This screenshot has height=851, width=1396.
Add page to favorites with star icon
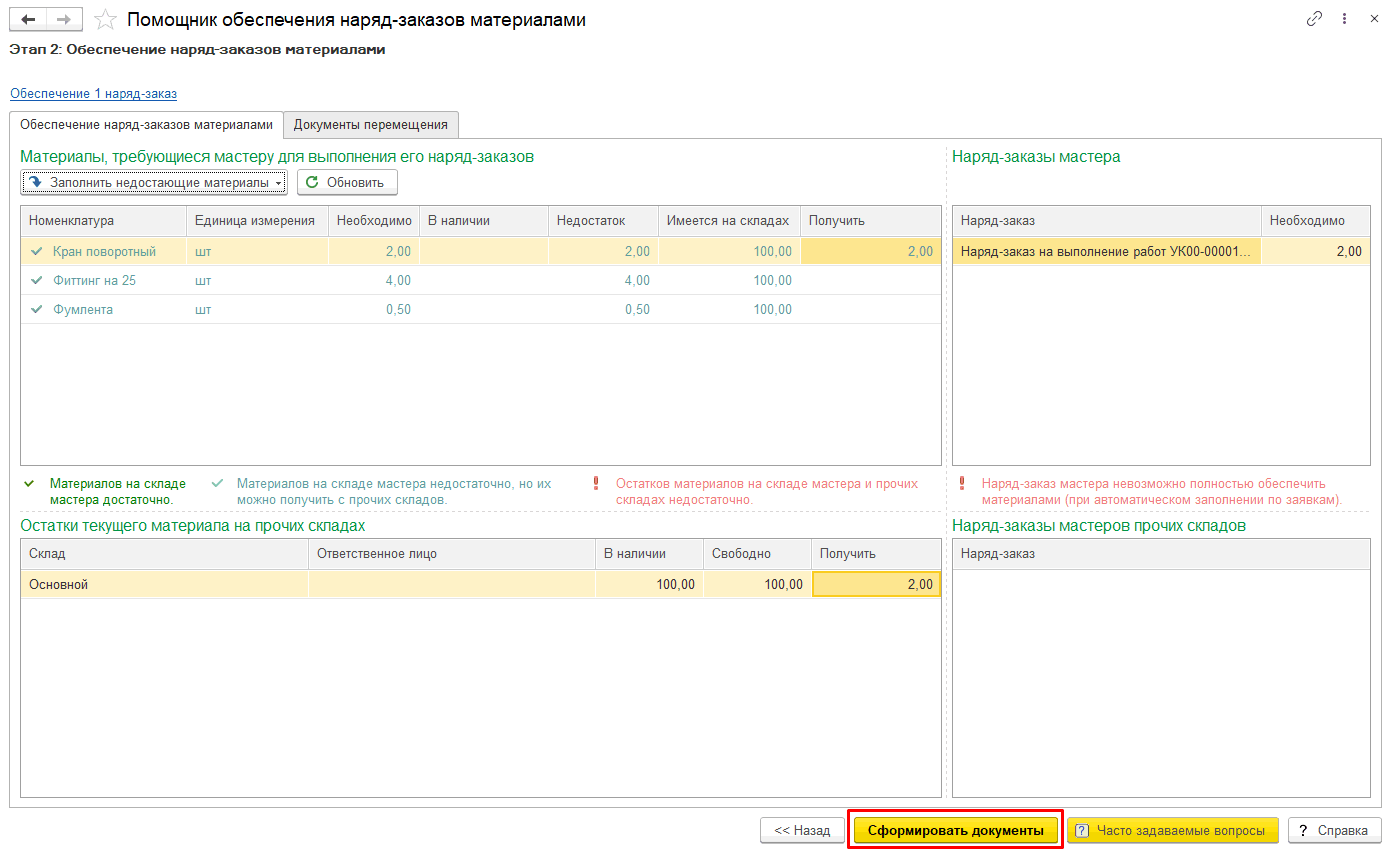coord(105,20)
